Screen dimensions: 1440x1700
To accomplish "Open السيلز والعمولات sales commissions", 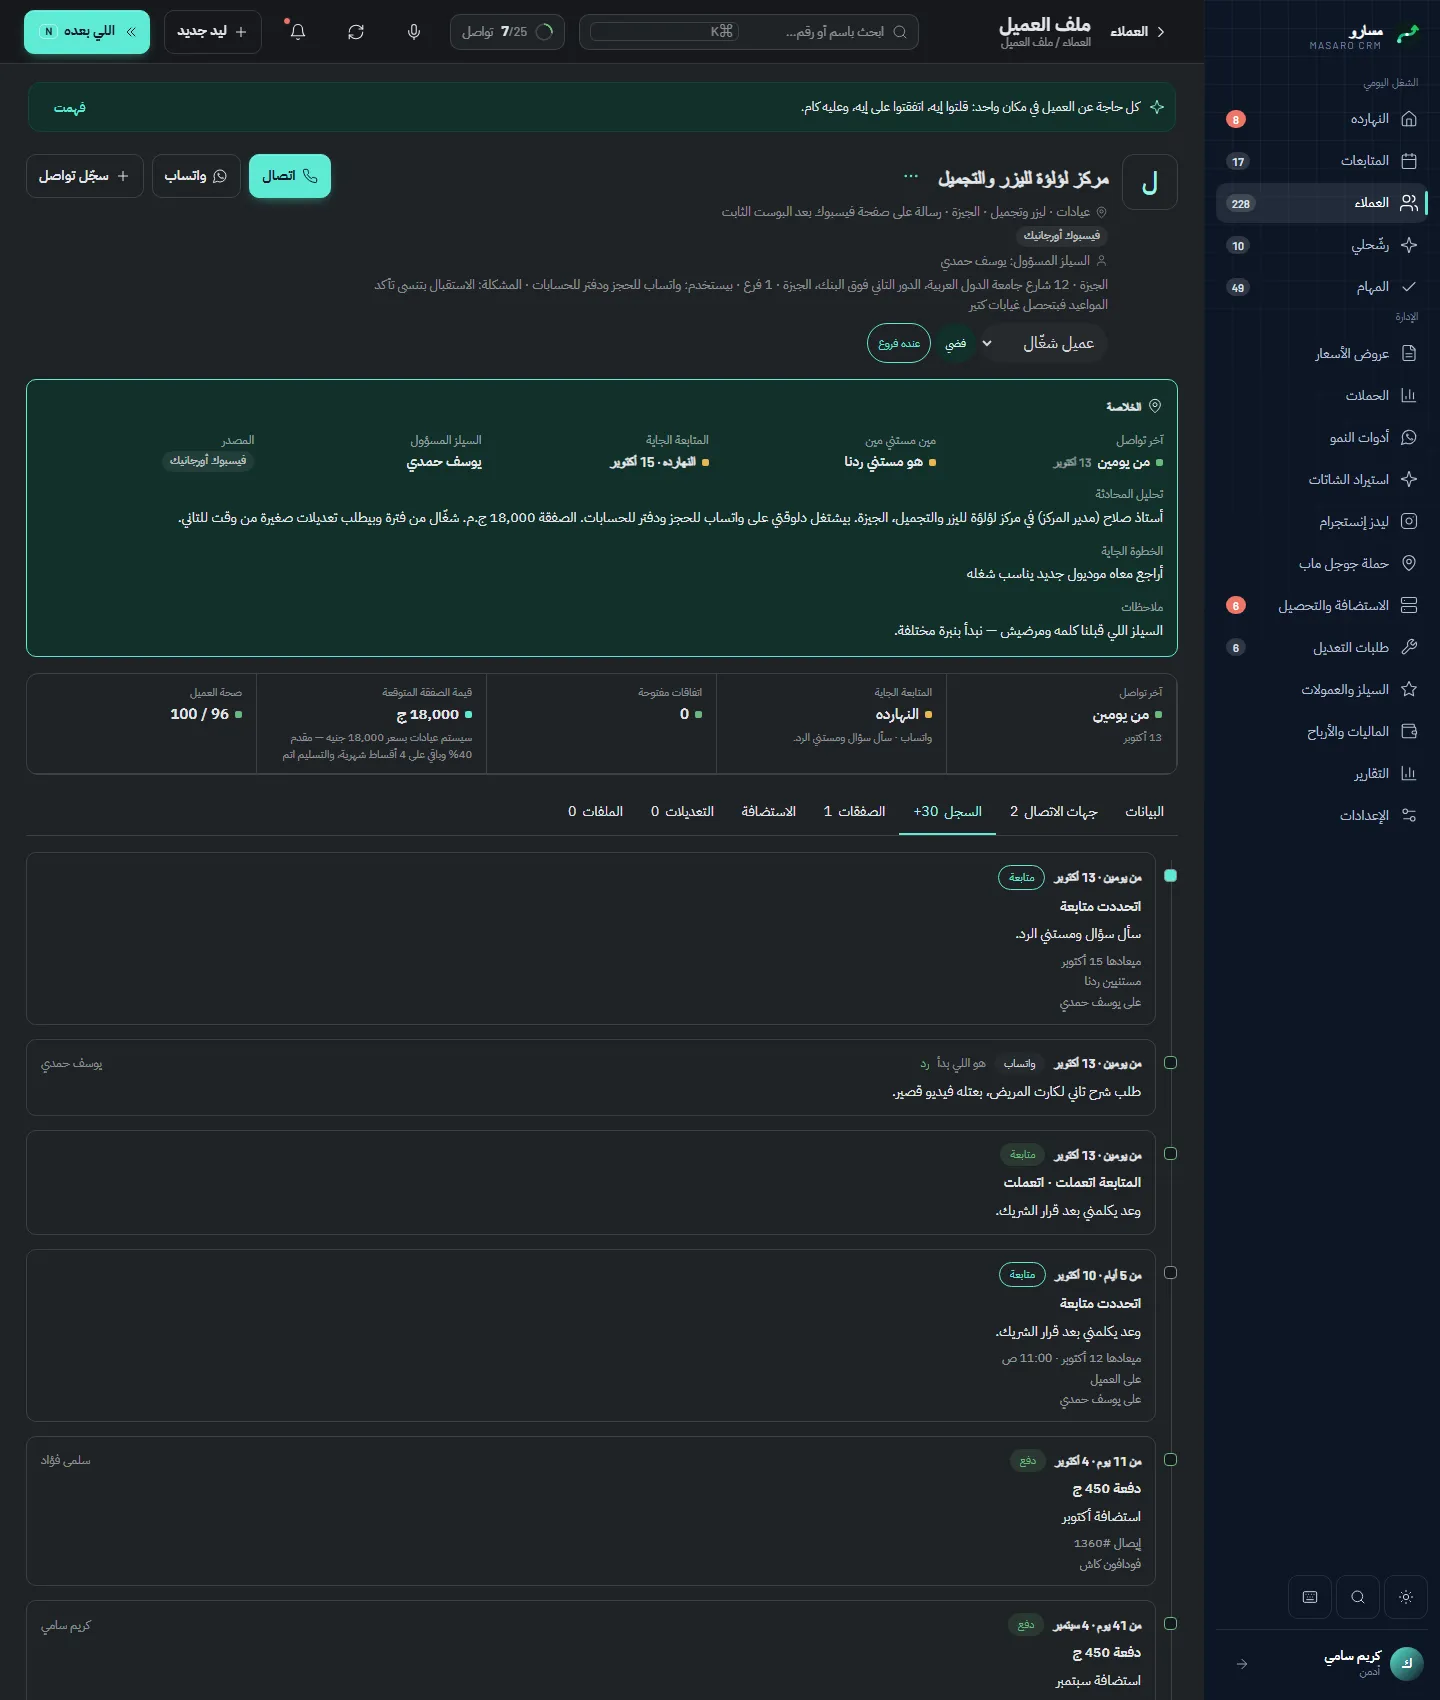I will click(1322, 689).
